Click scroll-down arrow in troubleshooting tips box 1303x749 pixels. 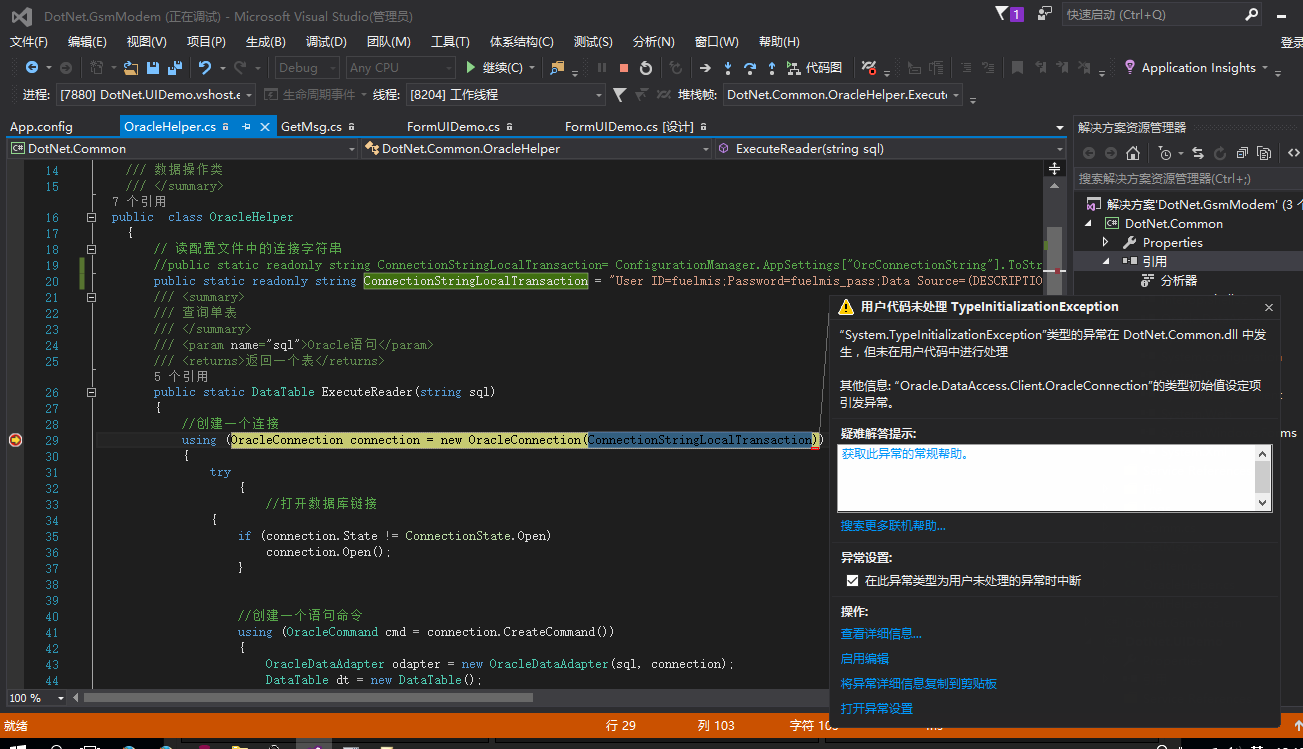click(1263, 502)
